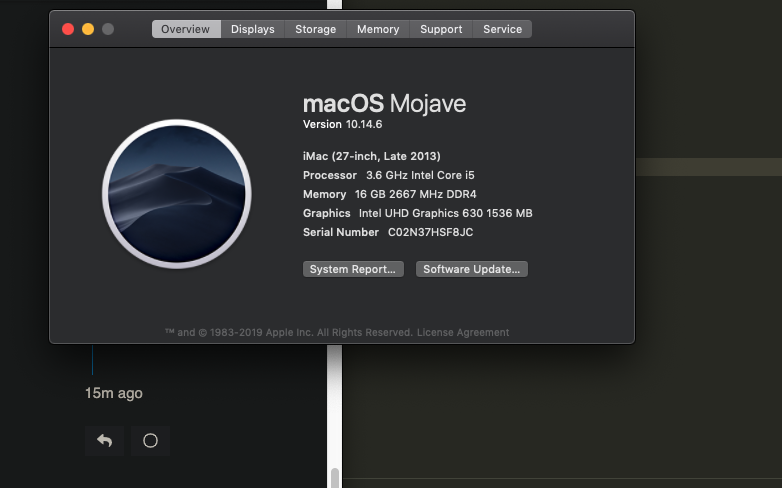Select the Memory tab
The height and width of the screenshot is (488, 782).
[x=378, y=29]
